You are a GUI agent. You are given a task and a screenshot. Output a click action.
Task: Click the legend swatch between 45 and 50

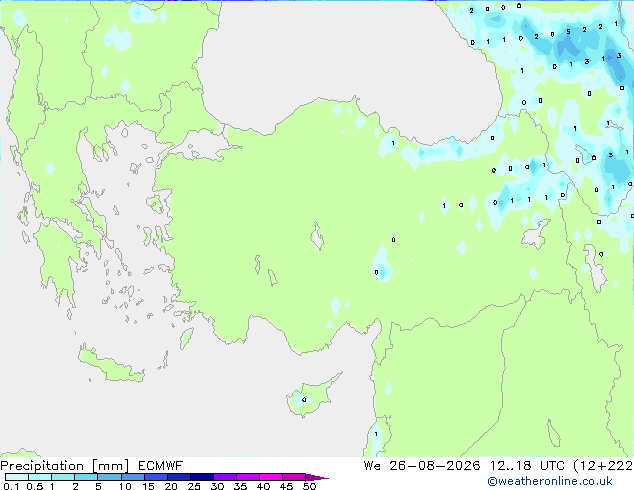click(x=294, y=477)
